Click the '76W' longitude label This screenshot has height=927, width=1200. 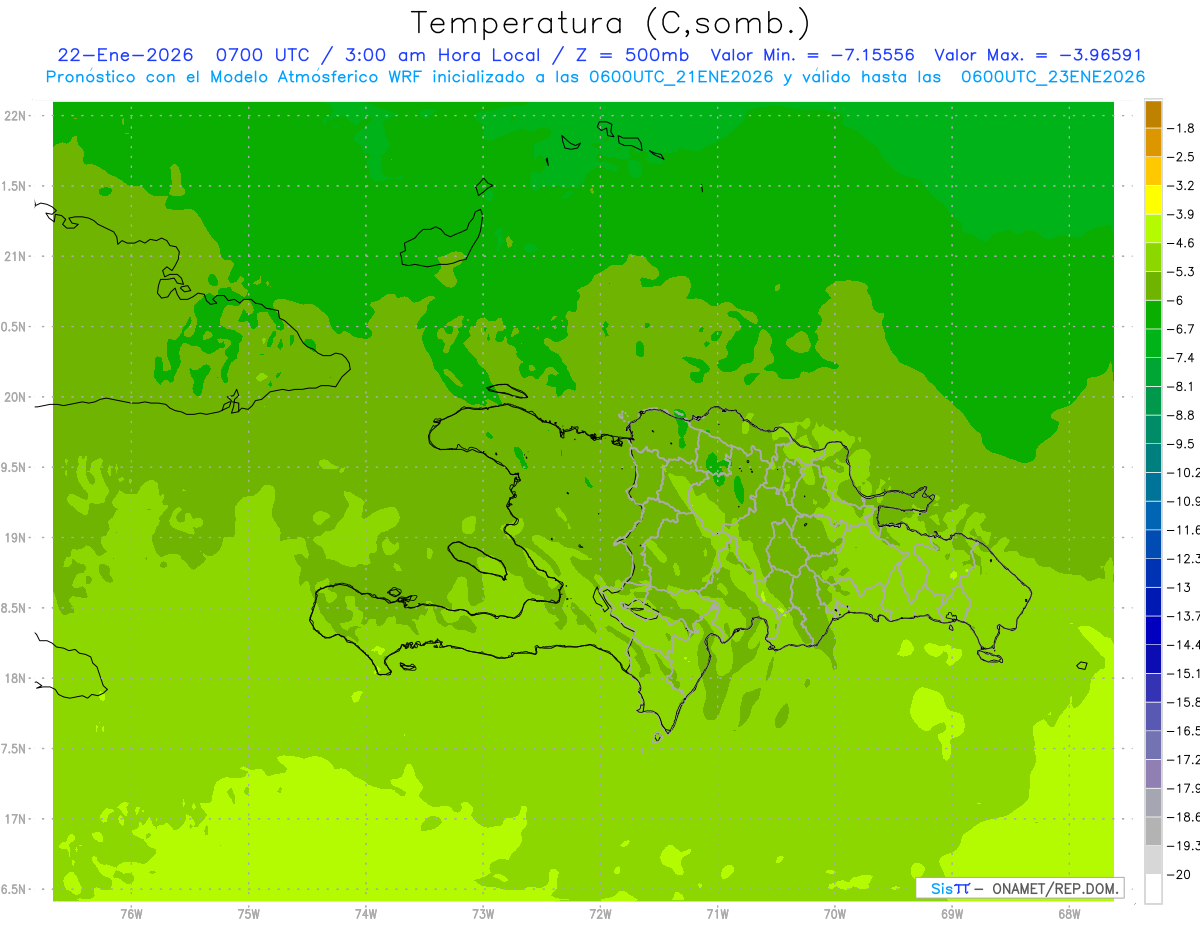click(x=131, y=913)
